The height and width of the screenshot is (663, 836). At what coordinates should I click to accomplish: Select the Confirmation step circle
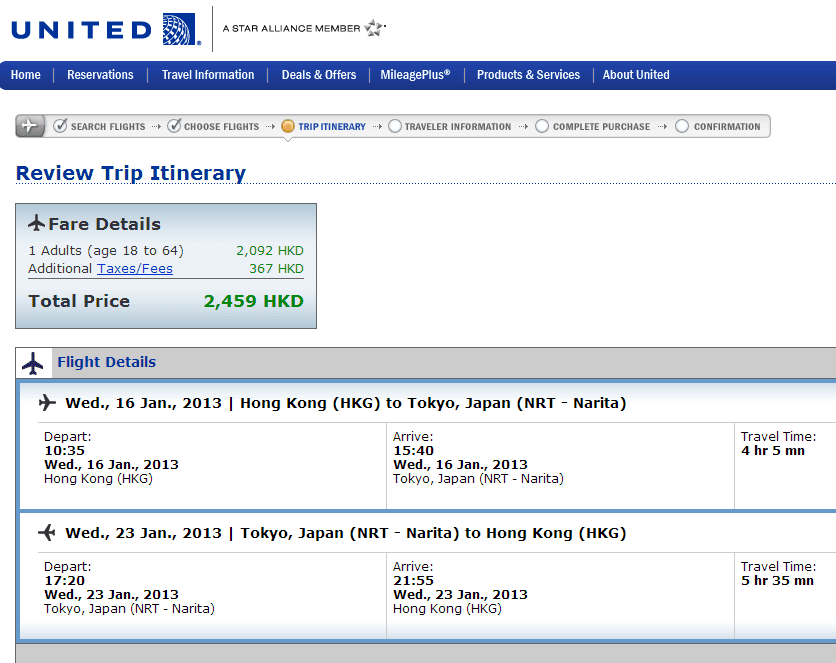[x=682, y=127]
